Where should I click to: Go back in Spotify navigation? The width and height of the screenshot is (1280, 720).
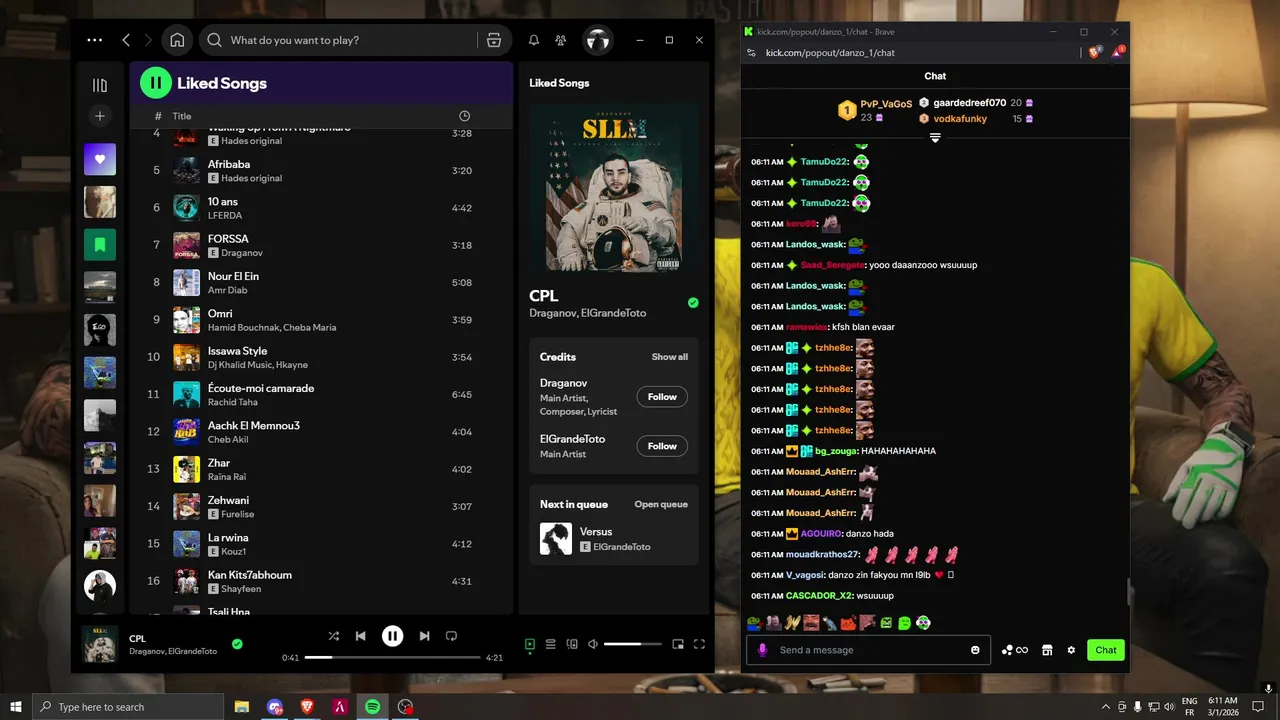pyautogui.click(x=126, y=40)
